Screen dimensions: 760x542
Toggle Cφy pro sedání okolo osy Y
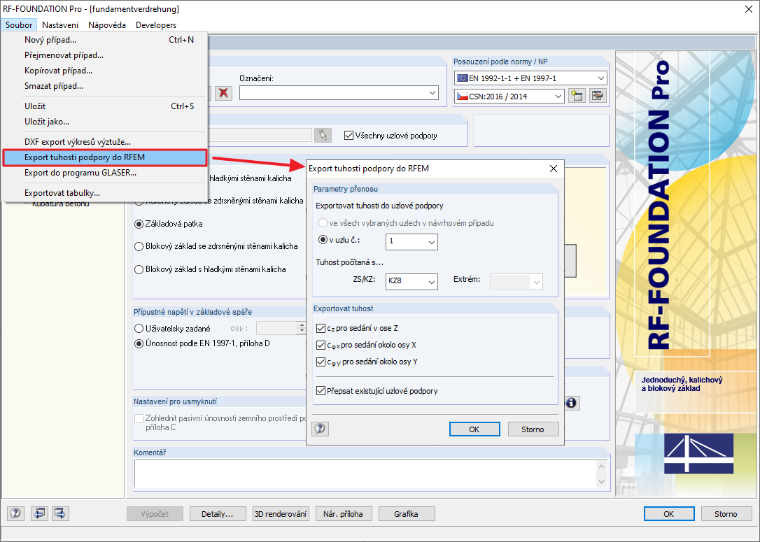coord(320,362)
